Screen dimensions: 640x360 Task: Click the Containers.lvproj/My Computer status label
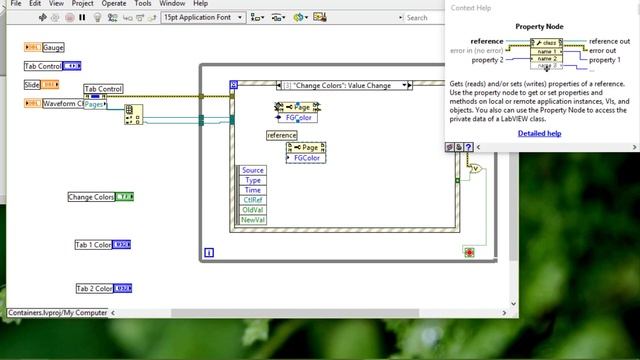coord(58,313)
